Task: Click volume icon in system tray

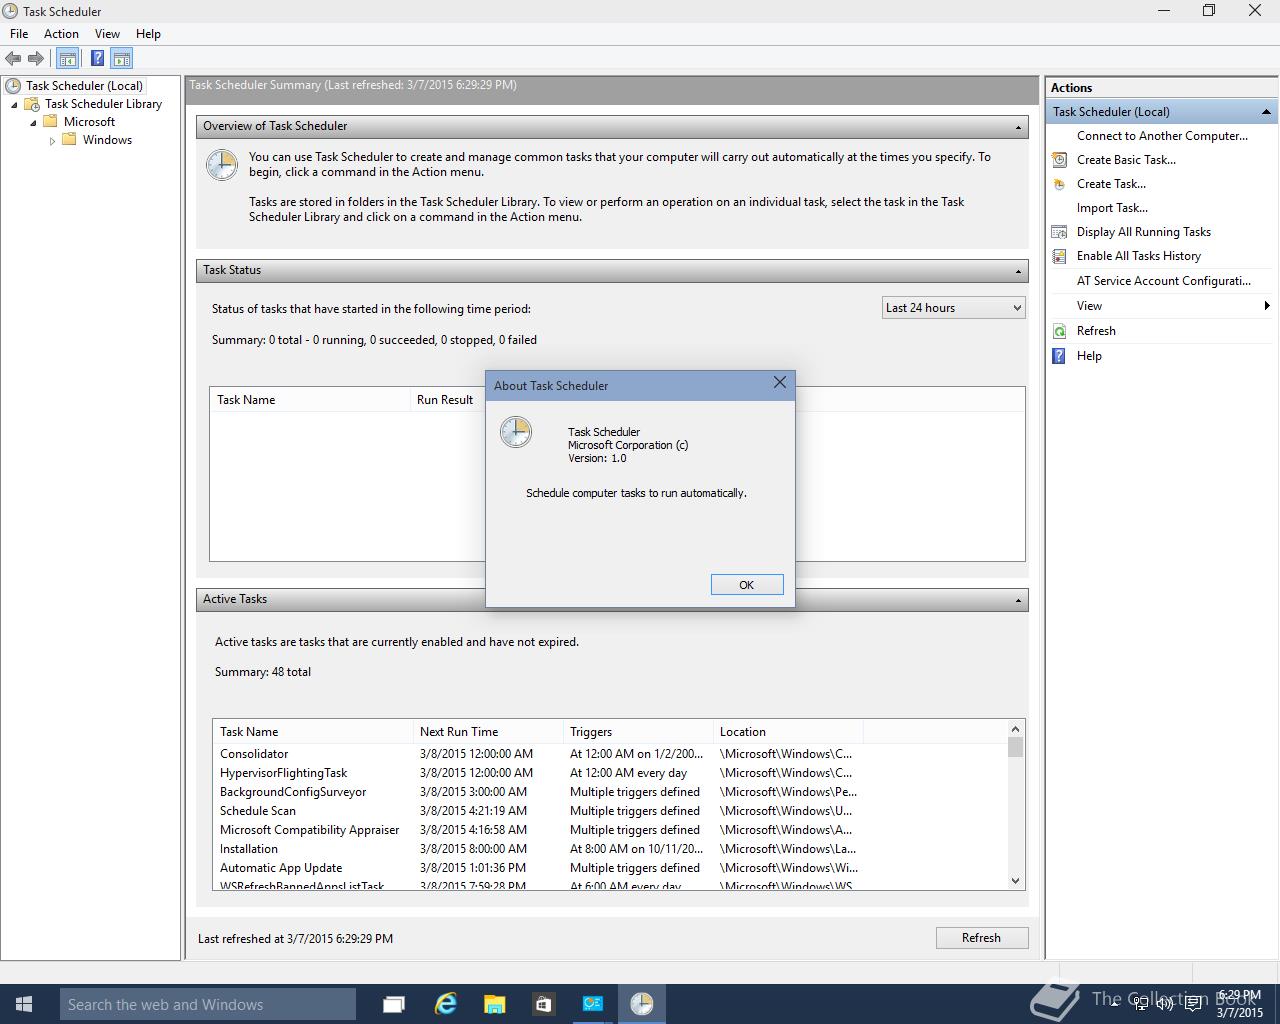Action: point(1163,1004)
